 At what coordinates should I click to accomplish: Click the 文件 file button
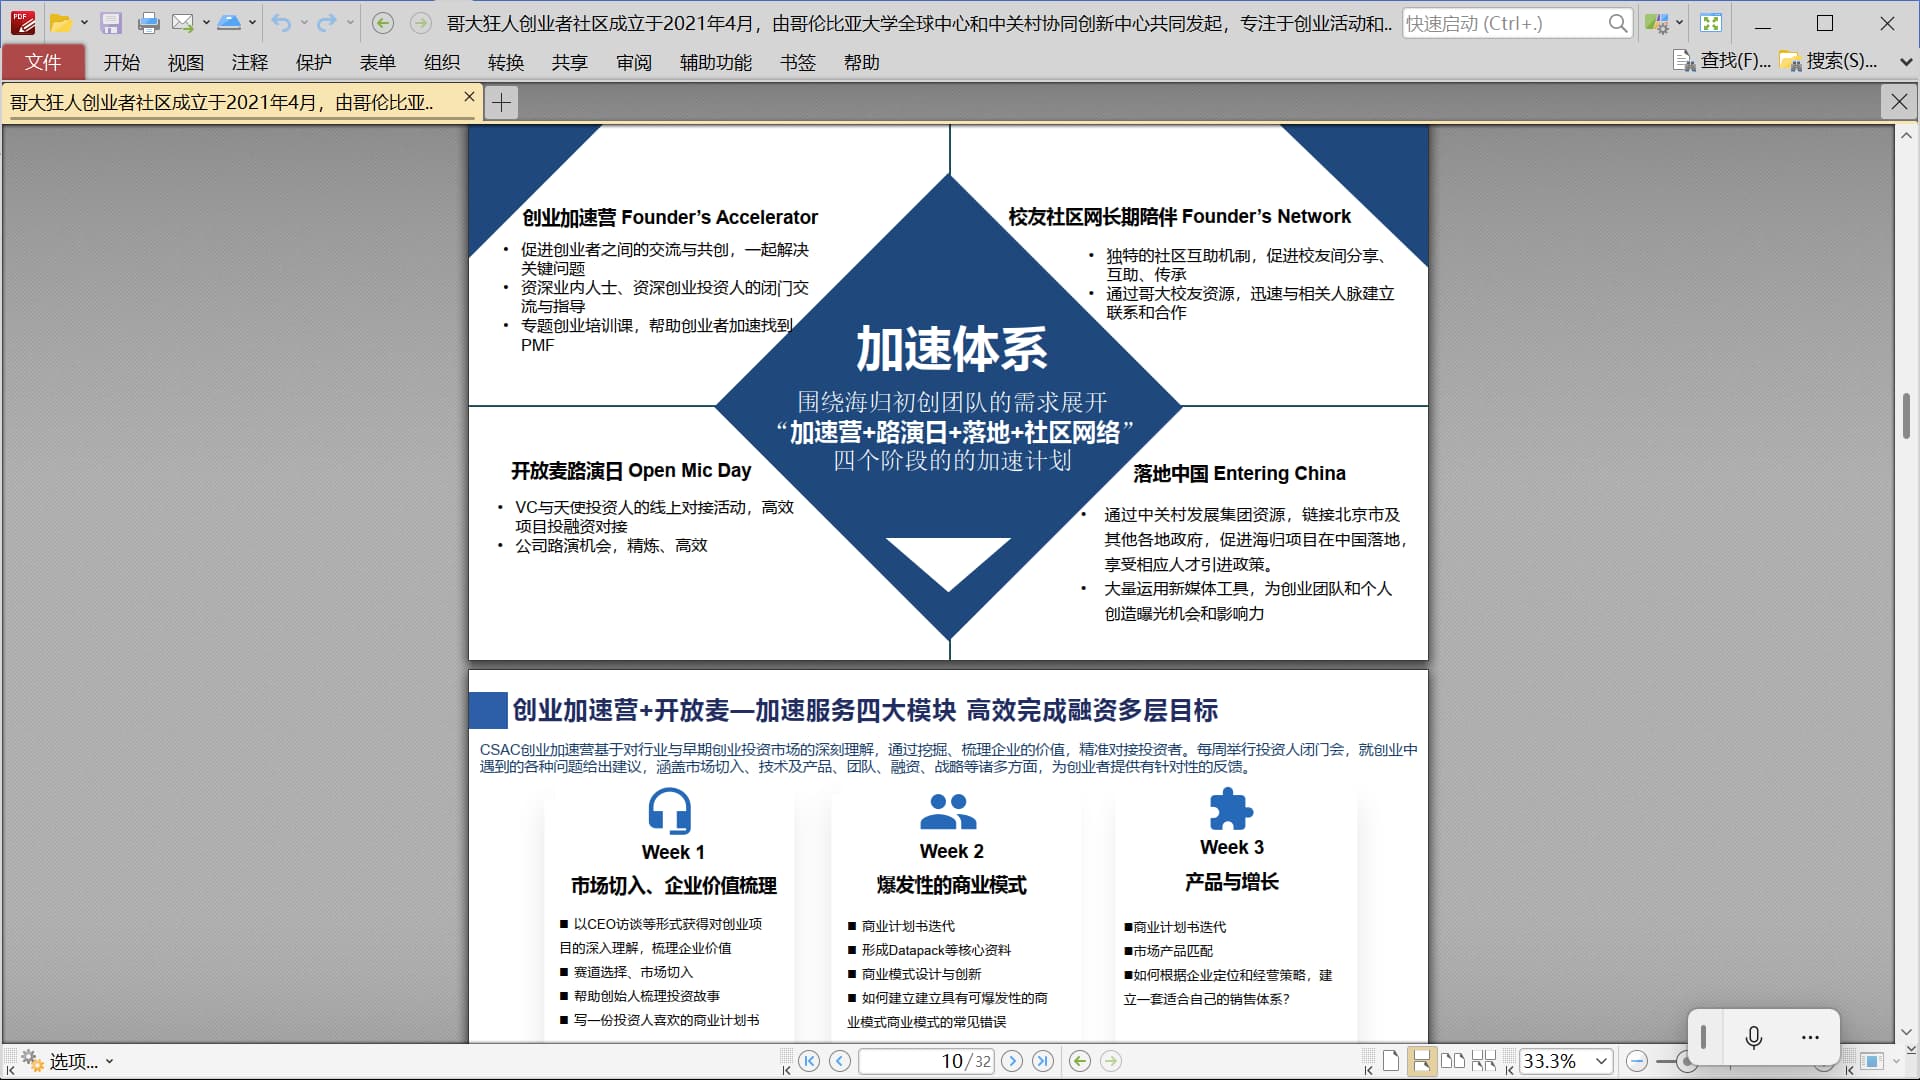coord(43,62)
